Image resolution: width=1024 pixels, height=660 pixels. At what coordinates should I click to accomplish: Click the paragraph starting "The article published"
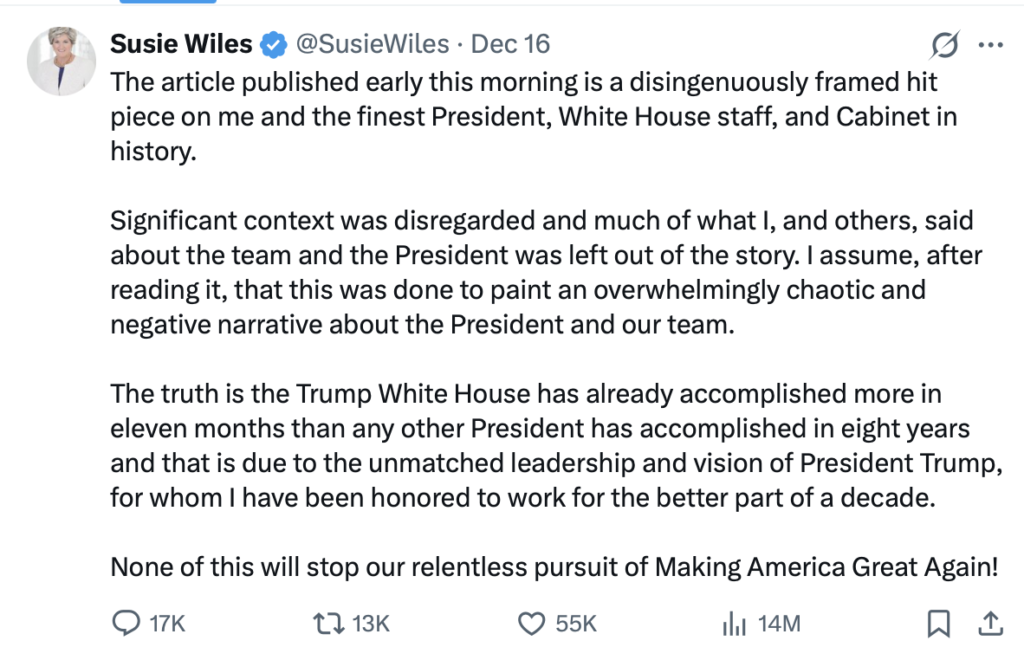[533, 117]
